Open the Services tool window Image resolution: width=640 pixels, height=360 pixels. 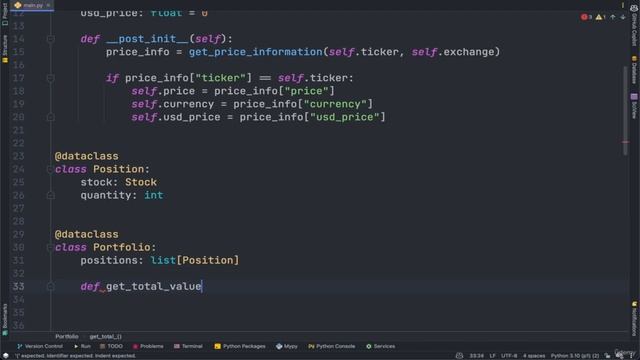coord(380,346)
